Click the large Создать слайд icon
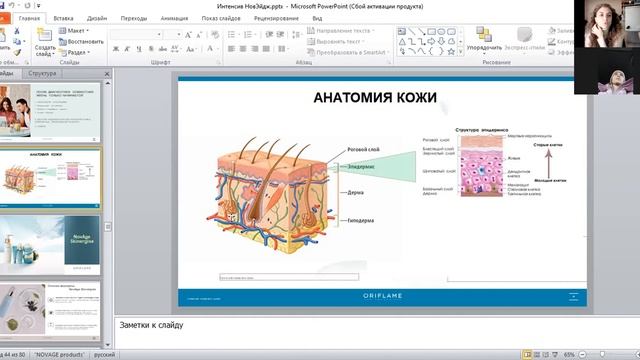Screen dimensions: 640x360 [x=44, y=36]
